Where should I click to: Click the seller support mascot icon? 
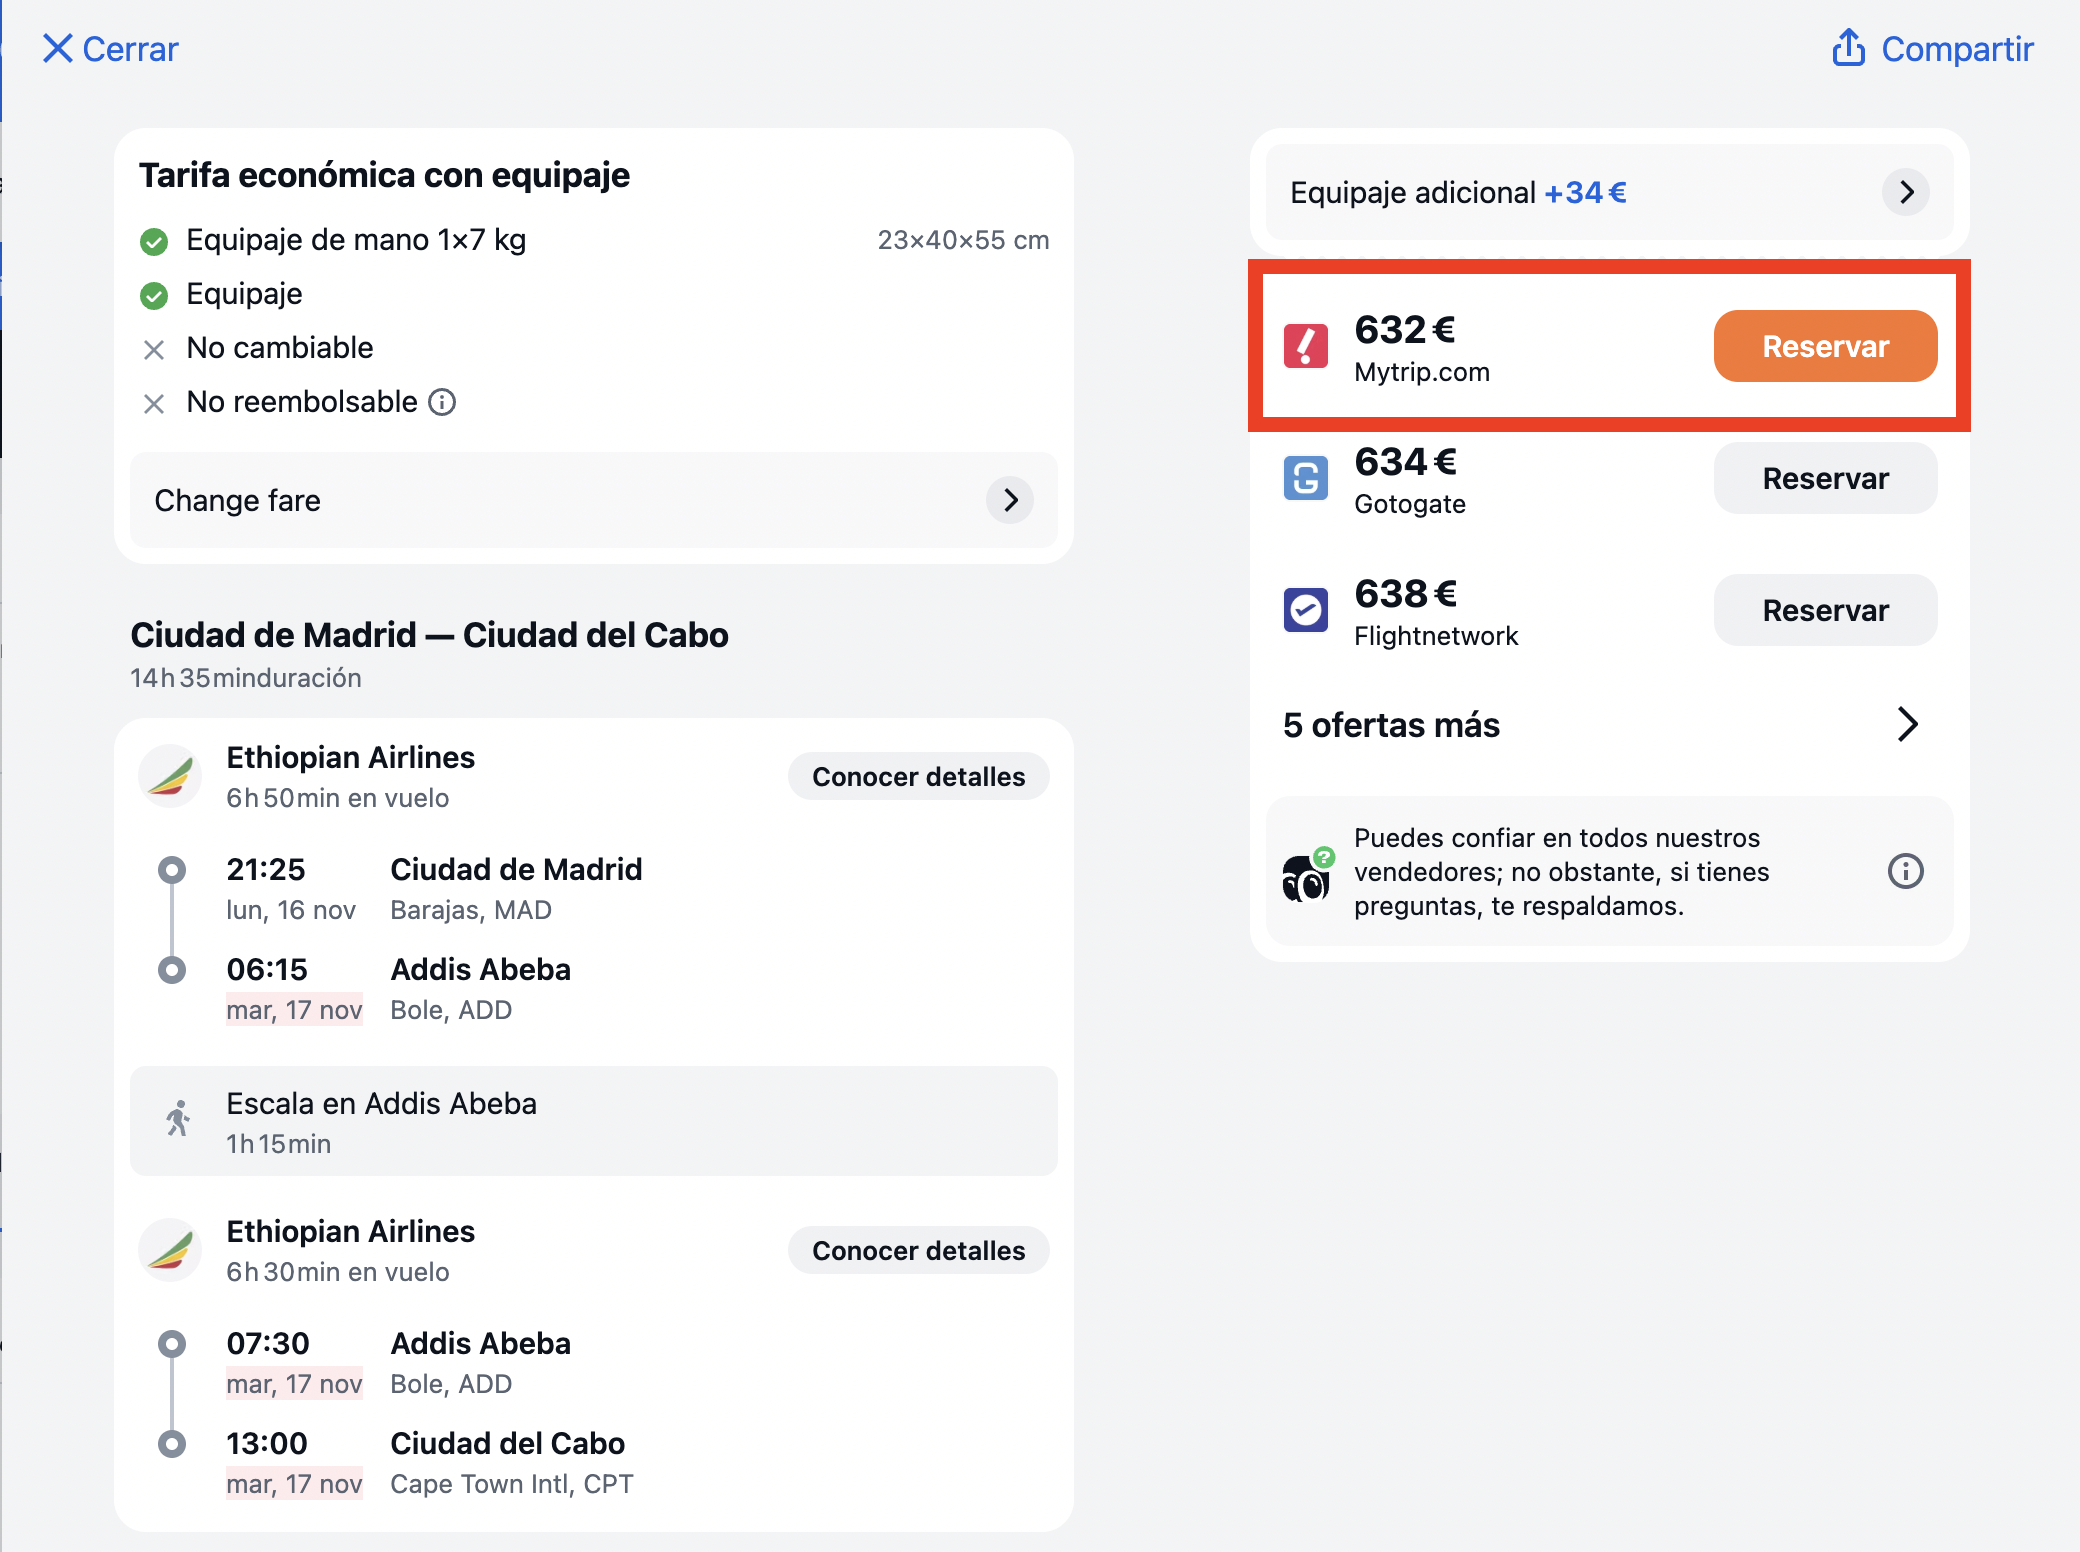(x=1308, y=874)
